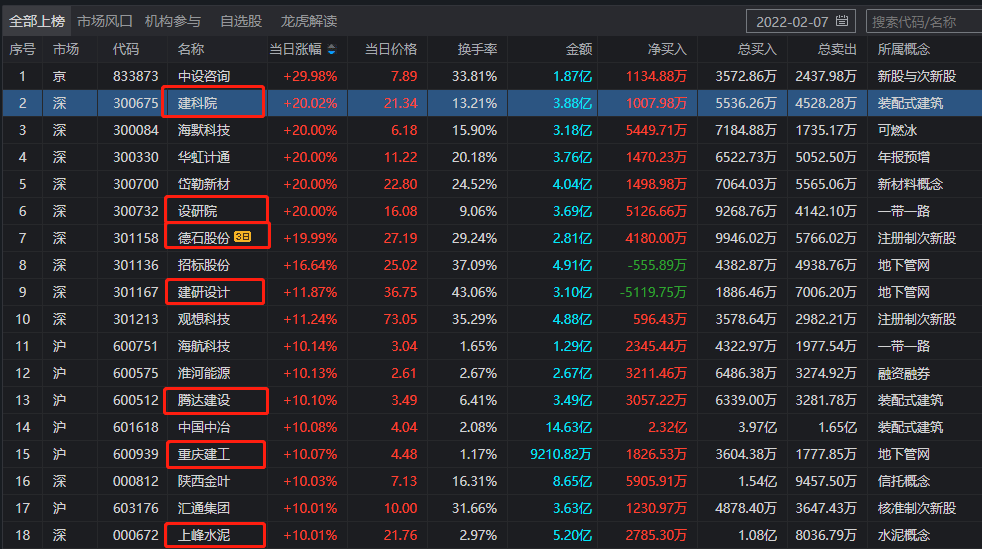Open the date selector showing 2022-02-07
The width and height of the screenshot is (982, 549).
point(801,21)
